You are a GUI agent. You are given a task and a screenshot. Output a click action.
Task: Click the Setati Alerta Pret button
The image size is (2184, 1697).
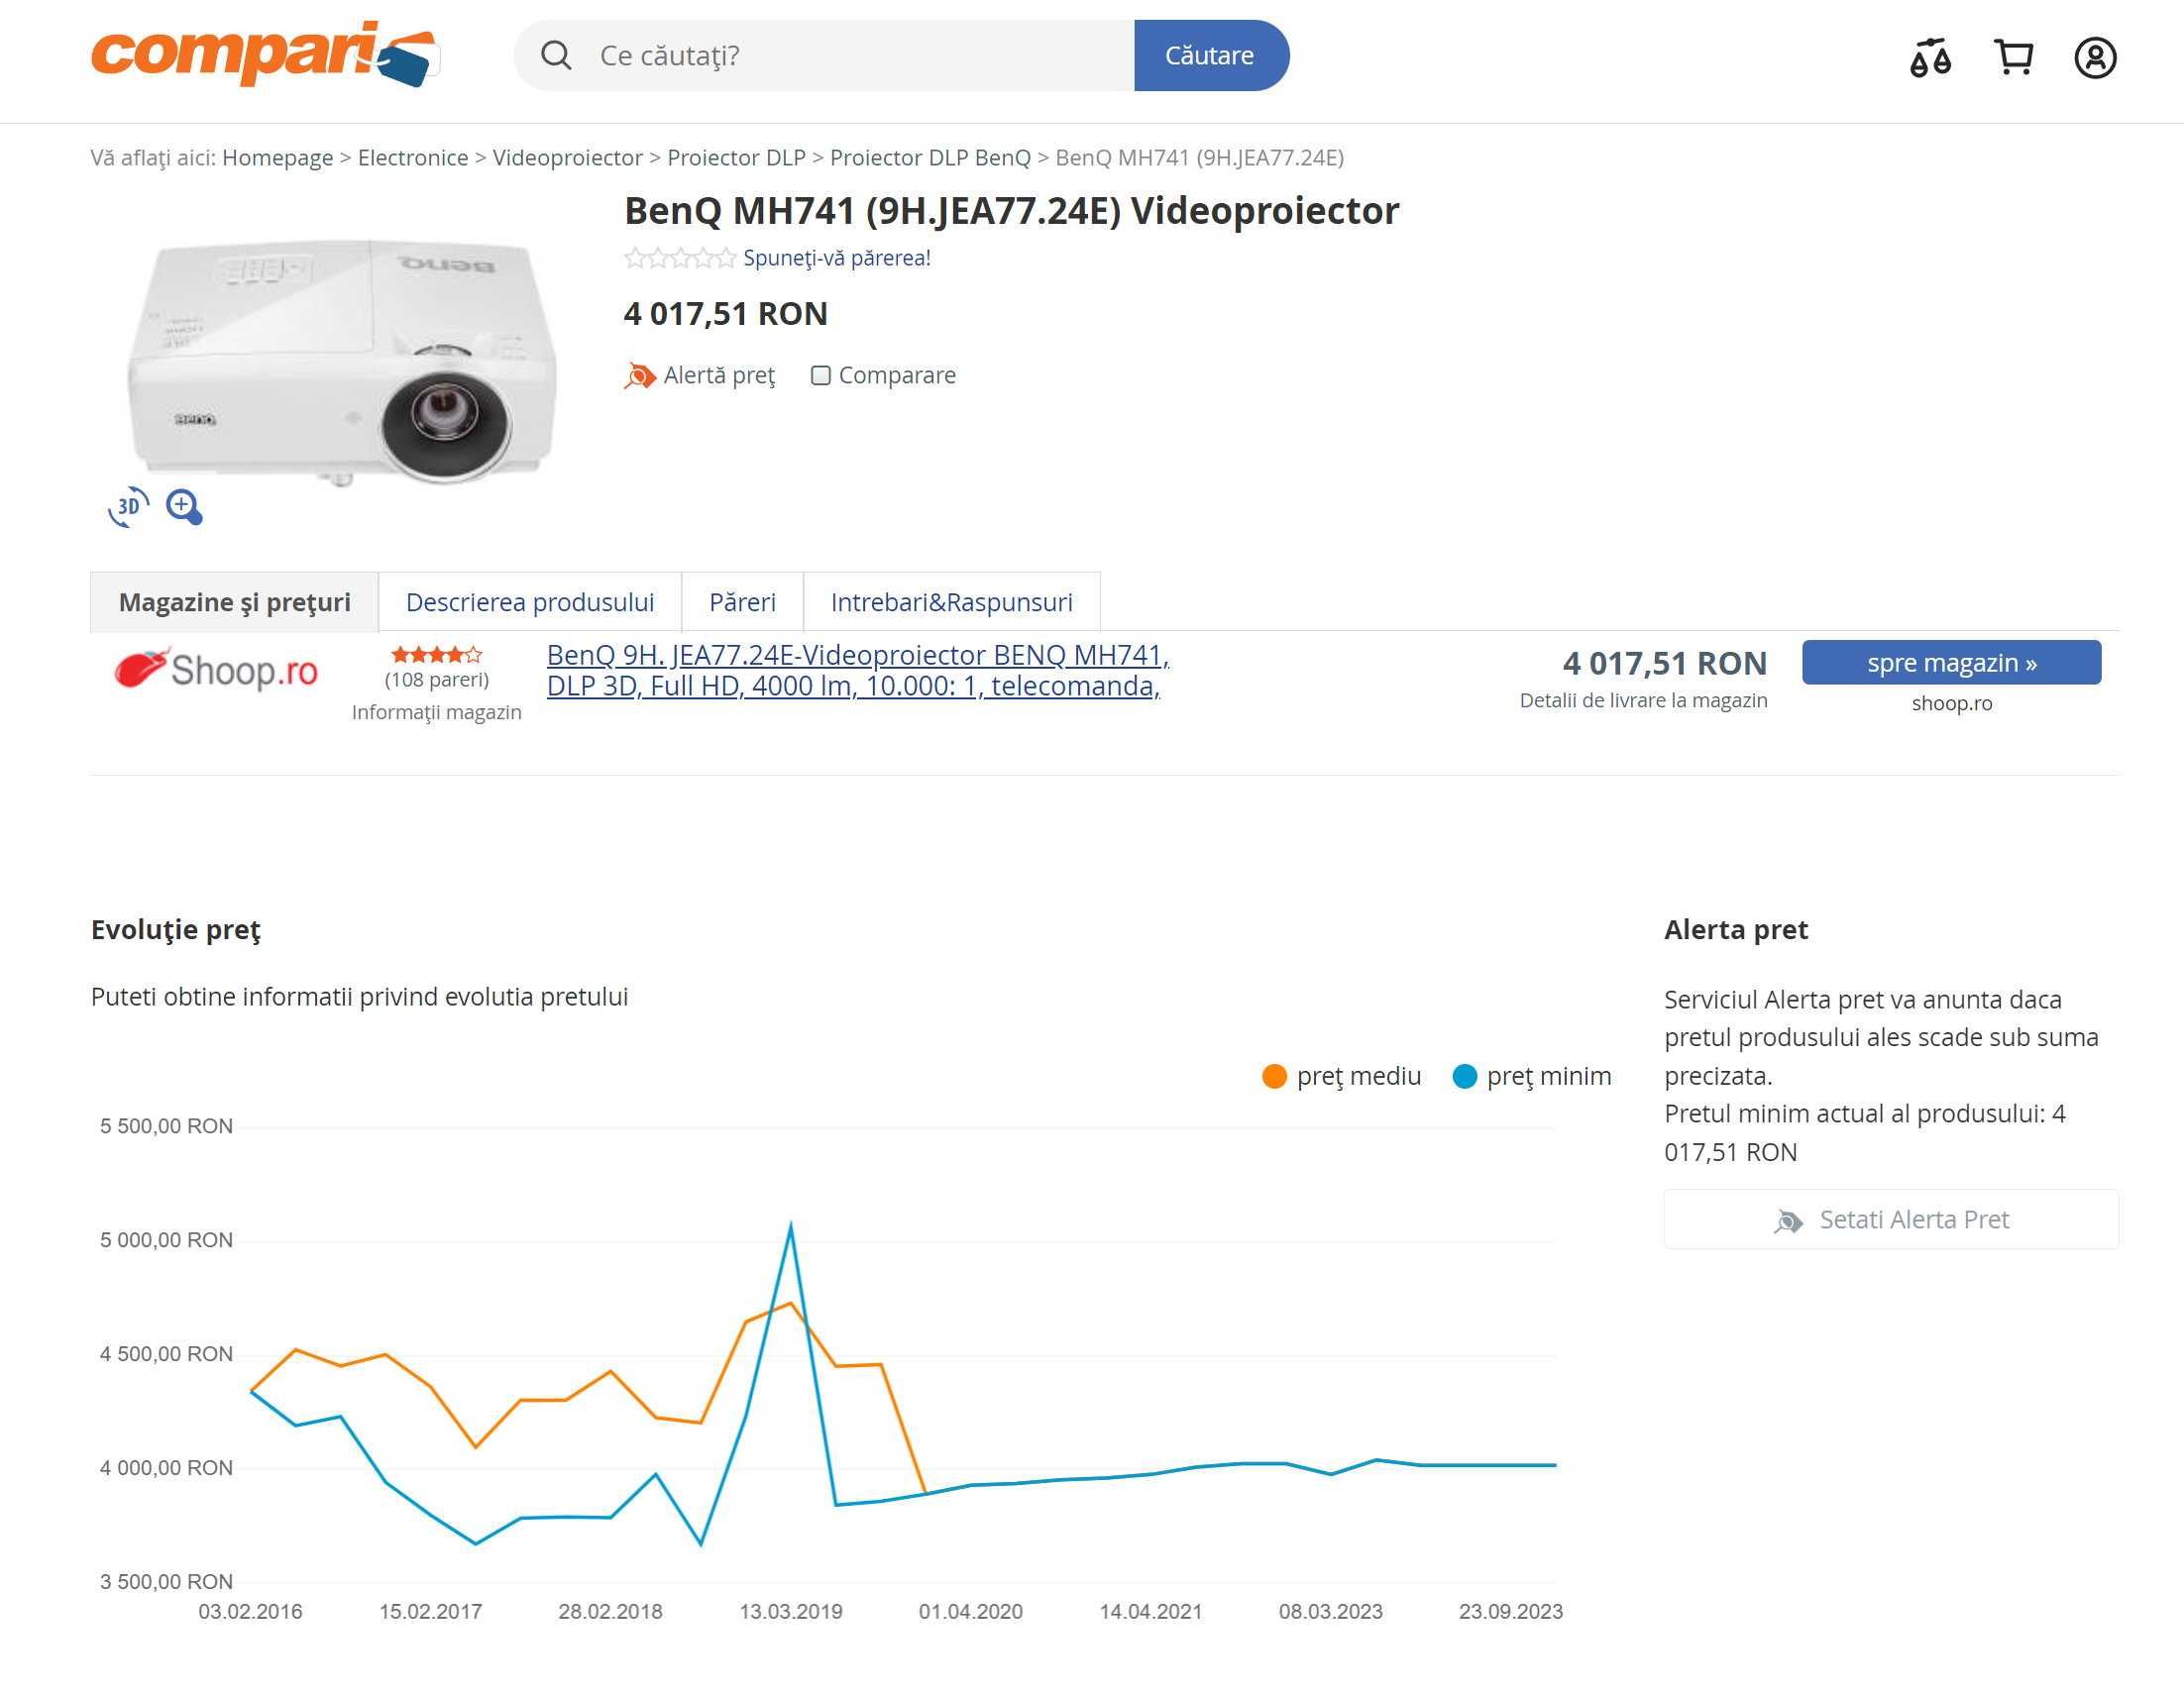pos(1890,1219)
